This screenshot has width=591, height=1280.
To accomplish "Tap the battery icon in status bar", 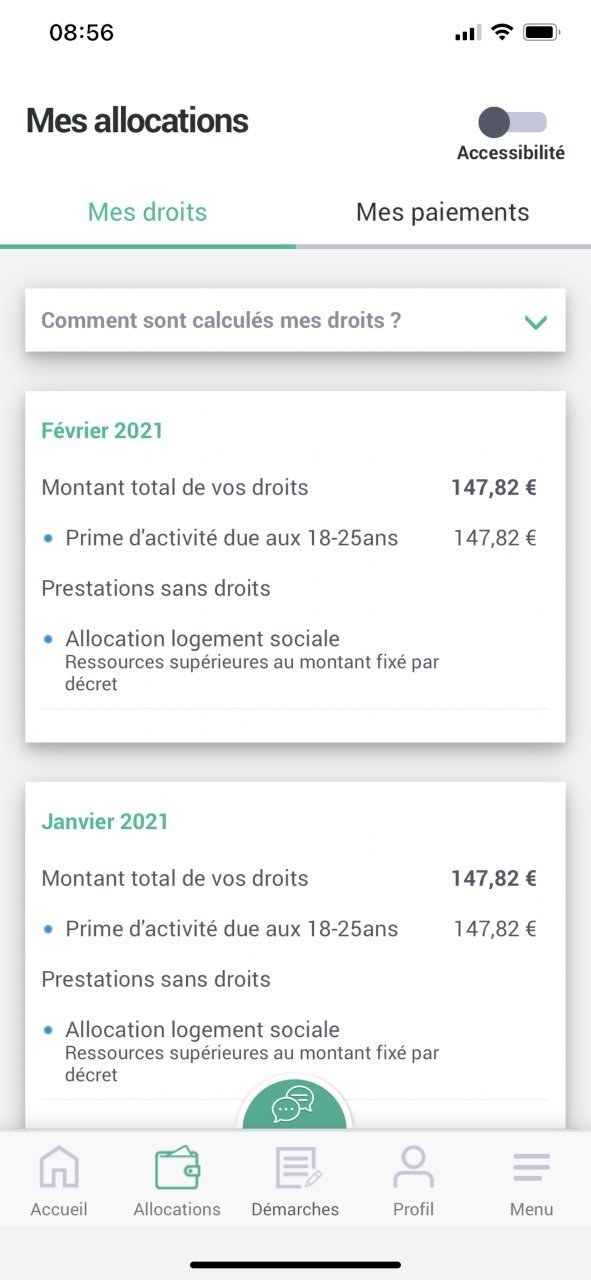I will [541, 32].
